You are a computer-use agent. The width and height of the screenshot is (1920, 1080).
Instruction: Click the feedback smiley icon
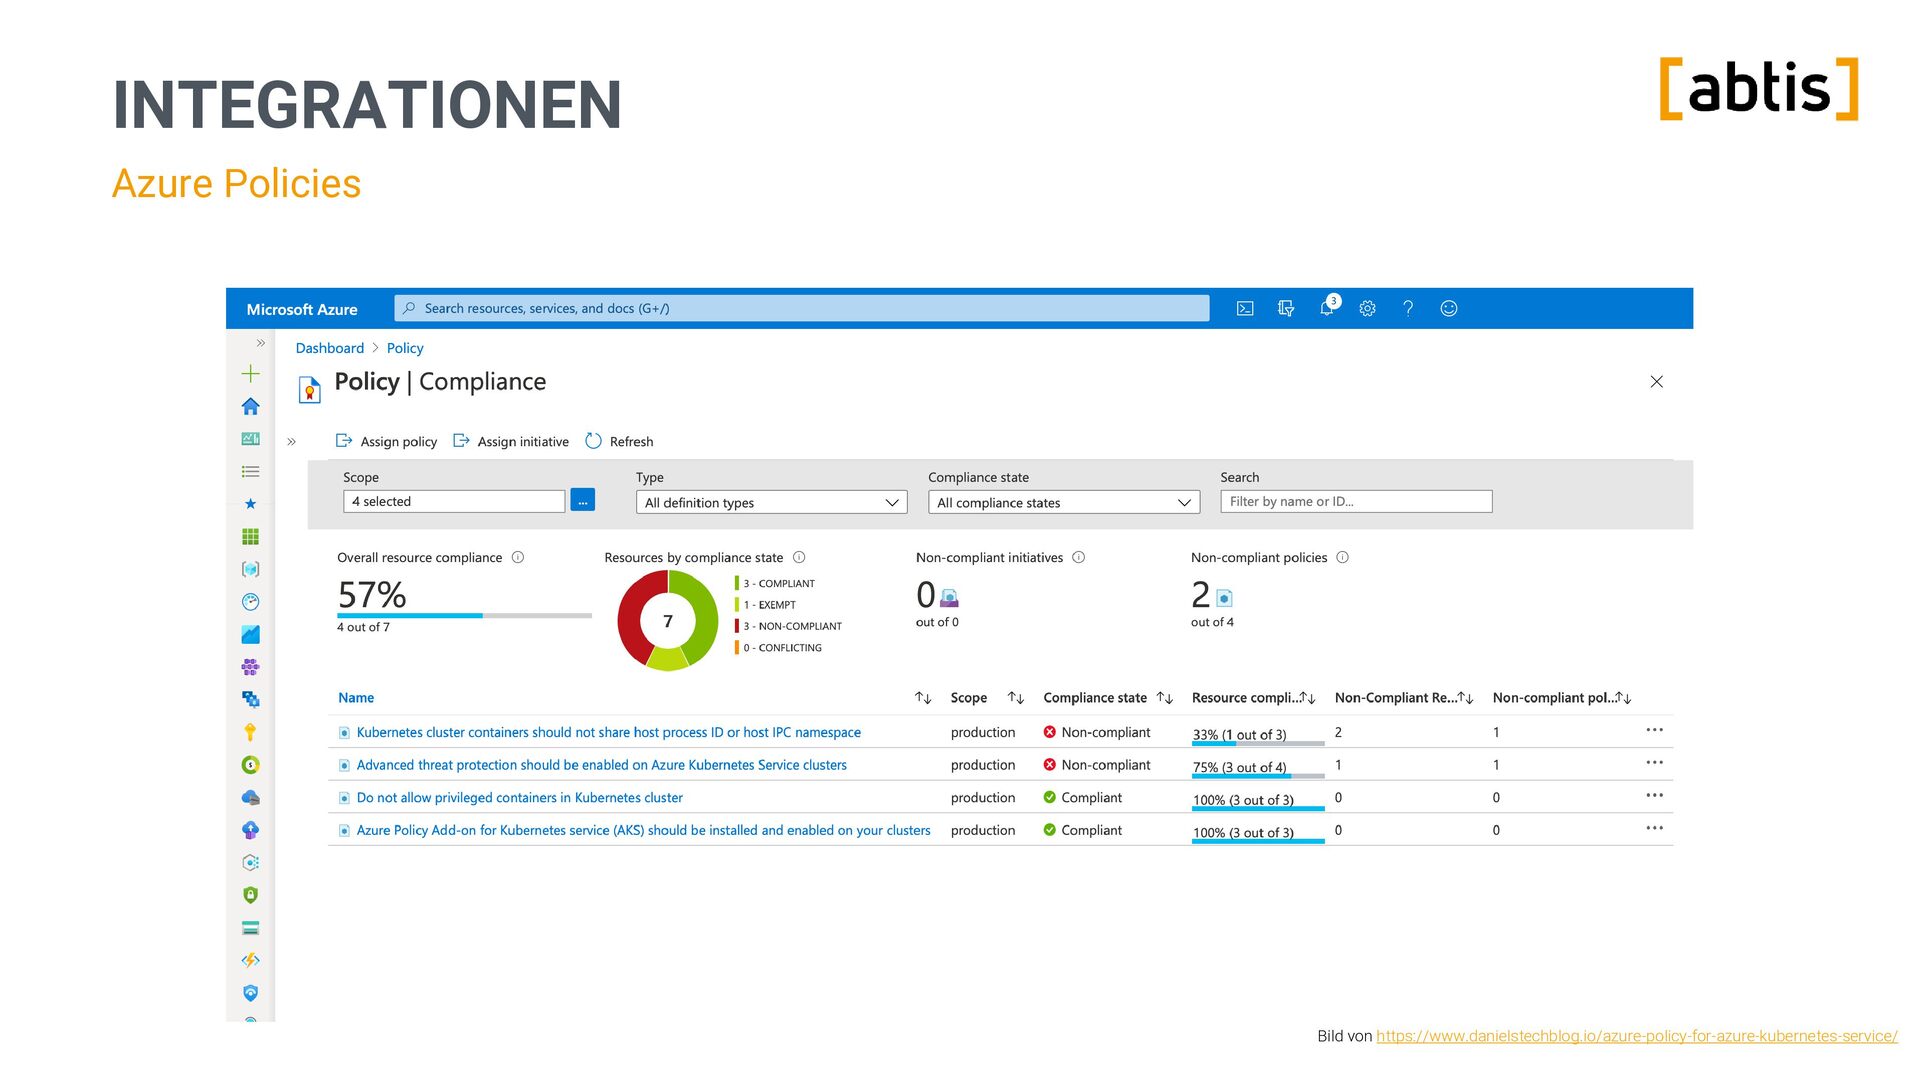click(x=1449, y=309)
